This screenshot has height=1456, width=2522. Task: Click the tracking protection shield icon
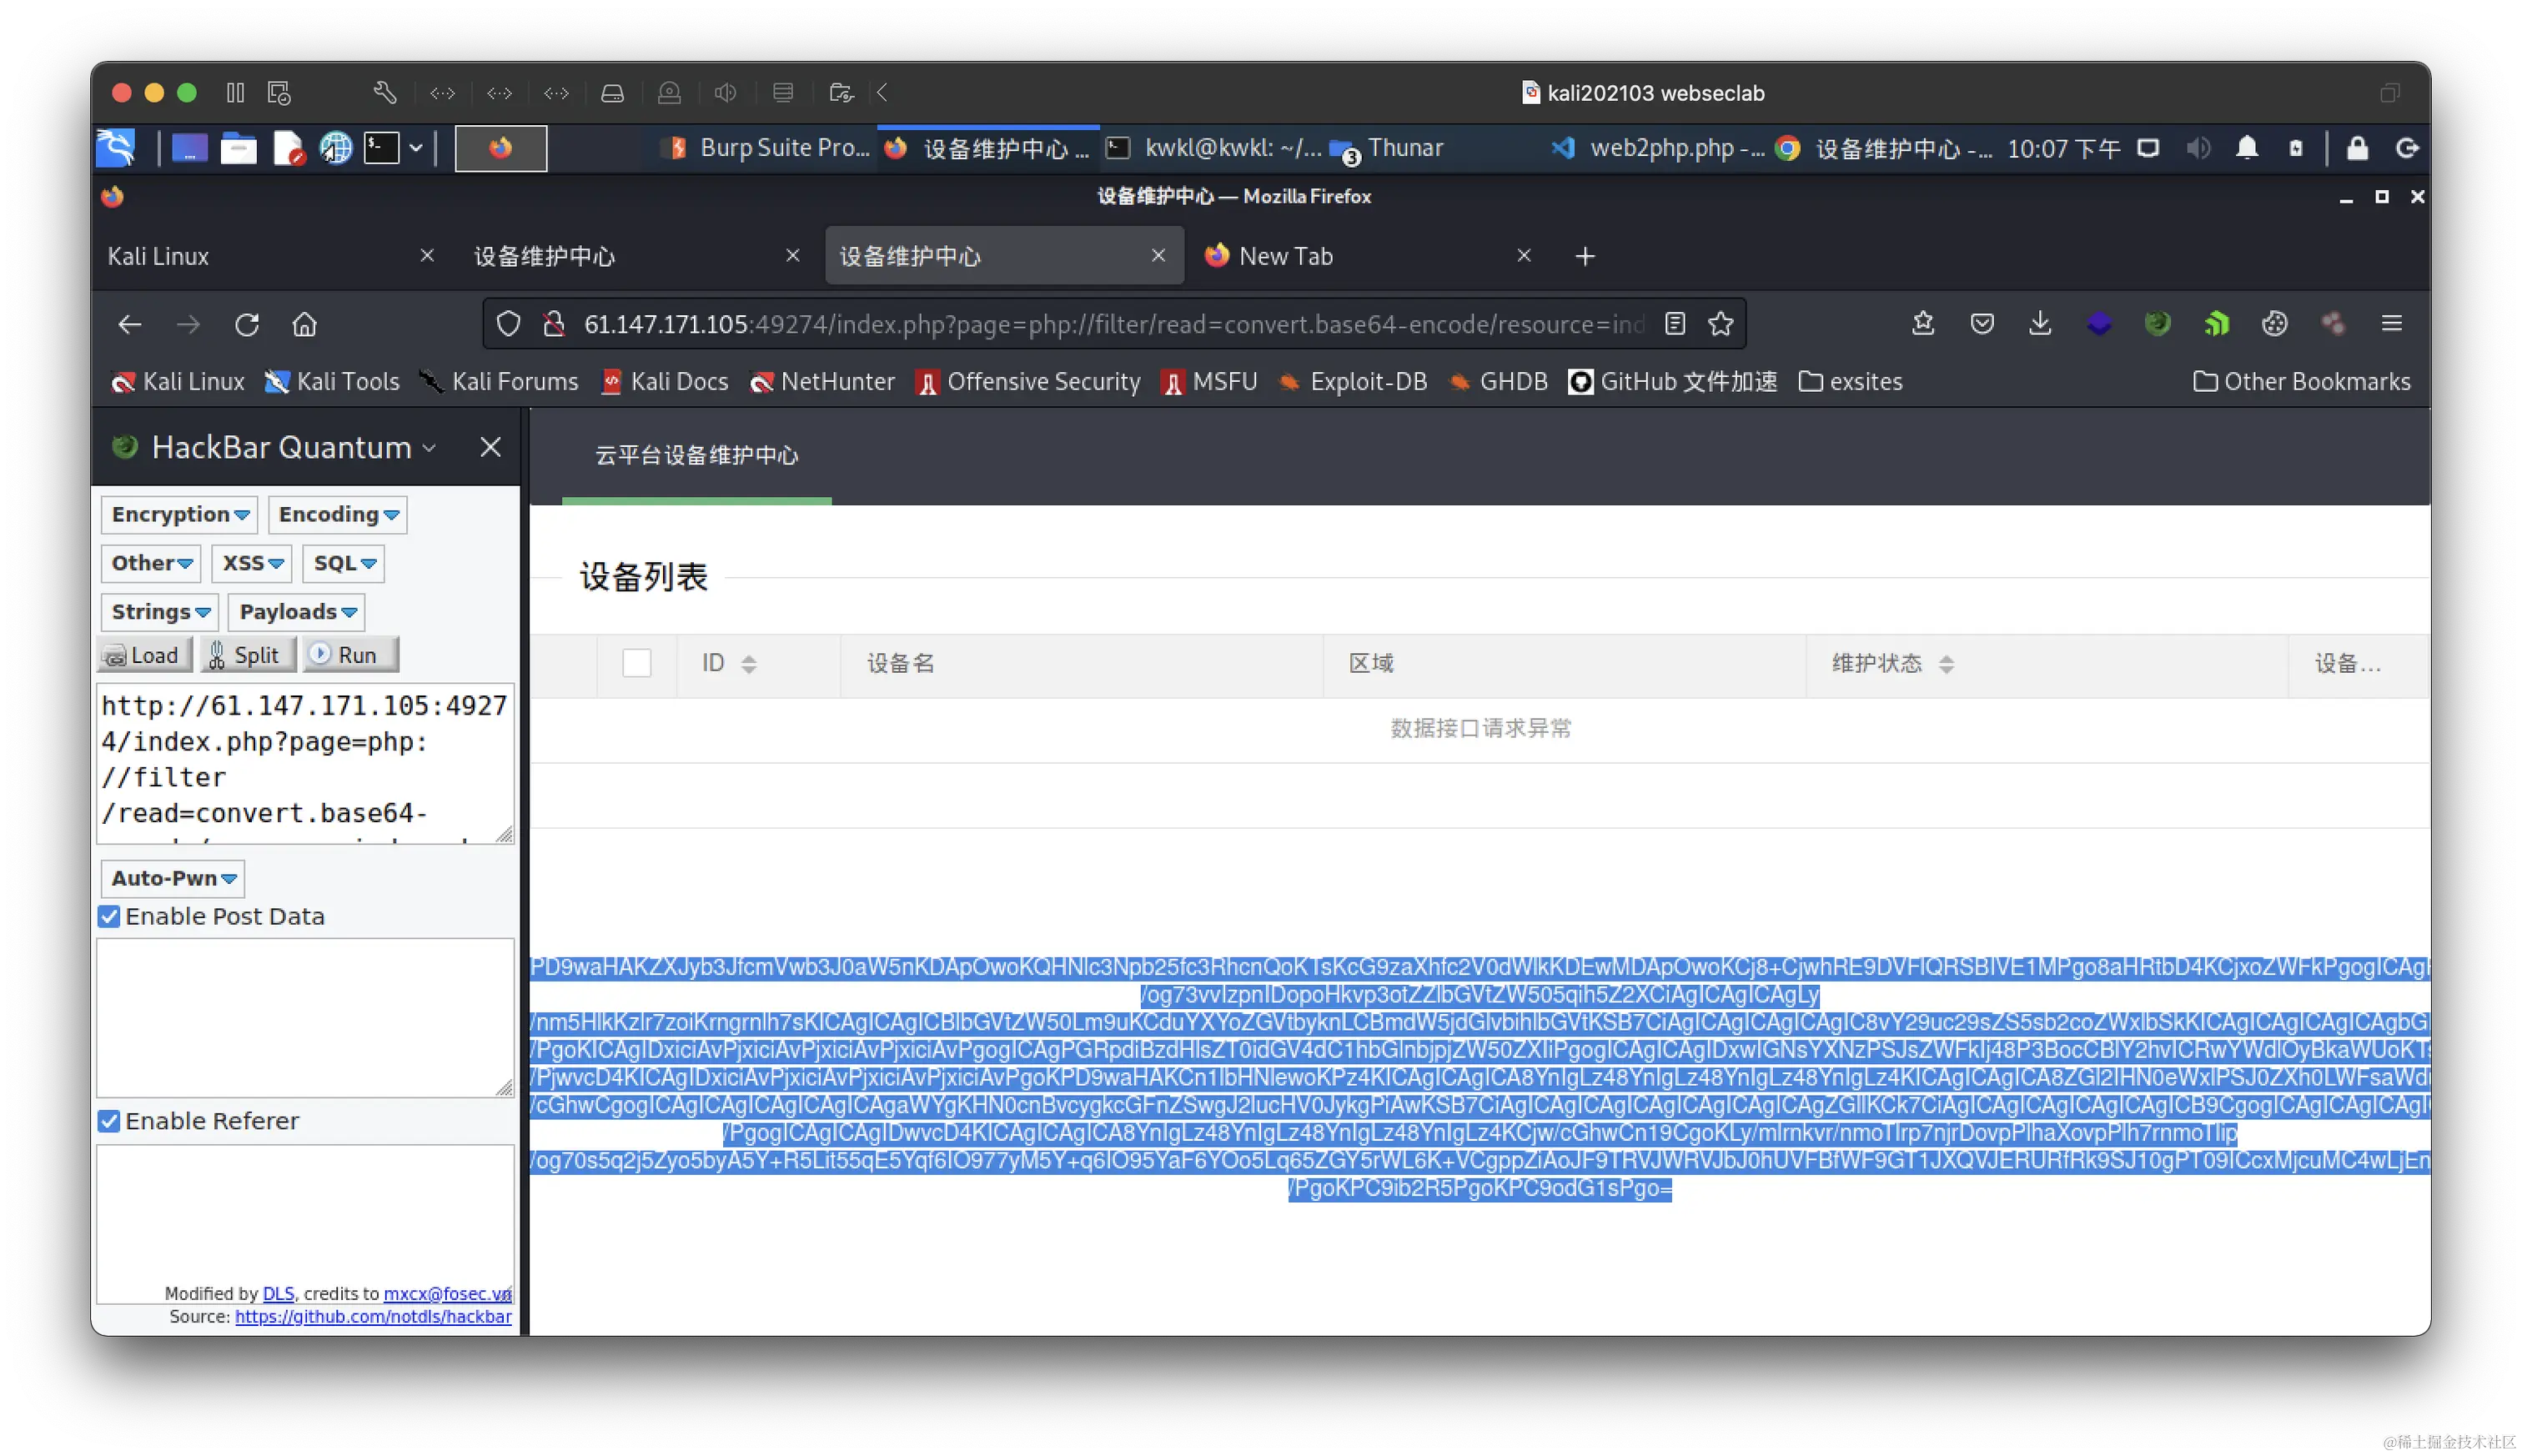pyautogui.click(x=508, y=324)
